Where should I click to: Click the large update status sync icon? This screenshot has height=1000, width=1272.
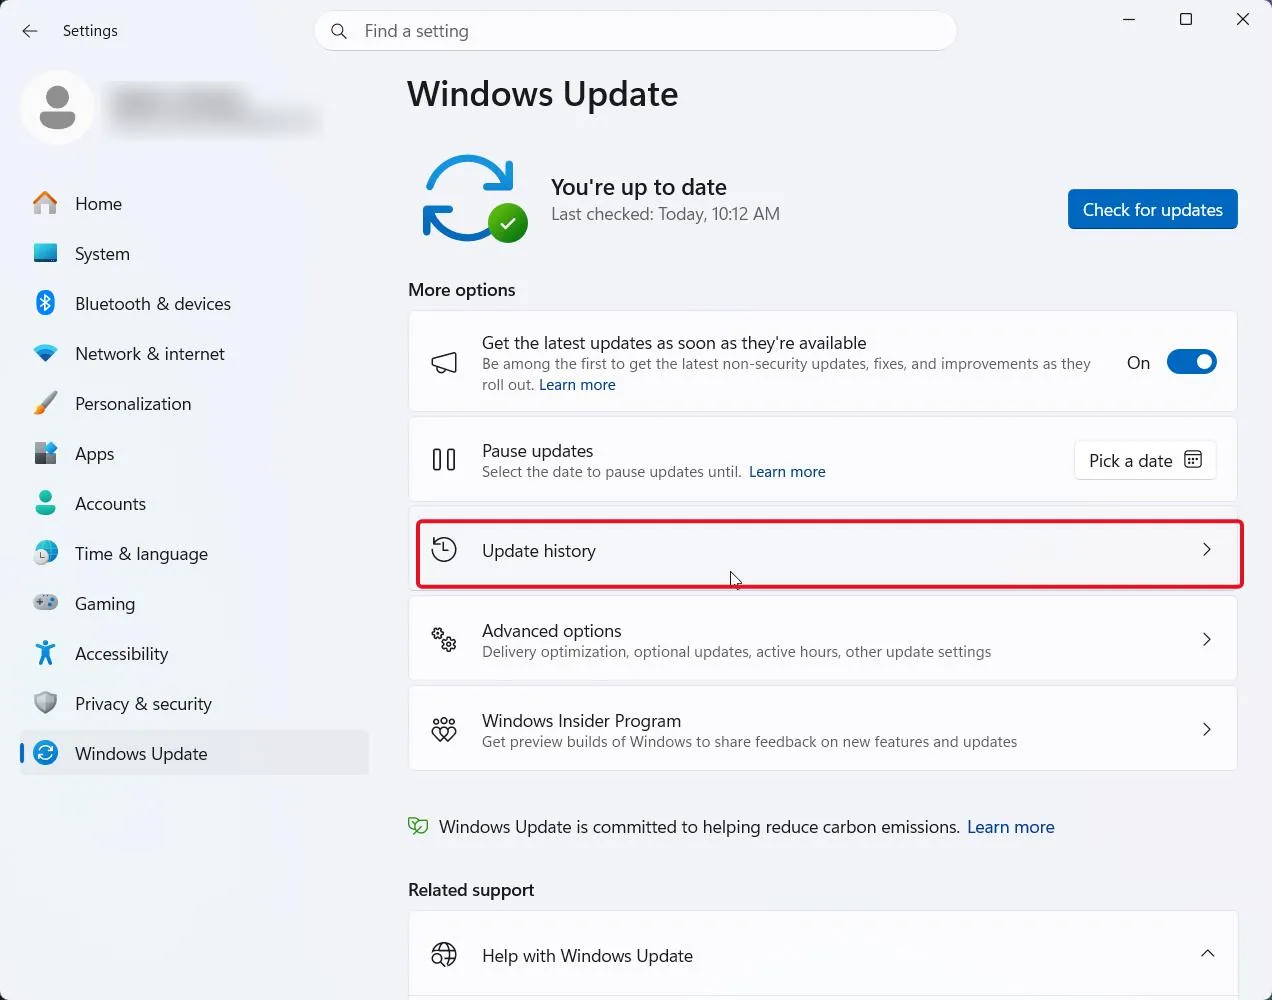tap(474, 198)
